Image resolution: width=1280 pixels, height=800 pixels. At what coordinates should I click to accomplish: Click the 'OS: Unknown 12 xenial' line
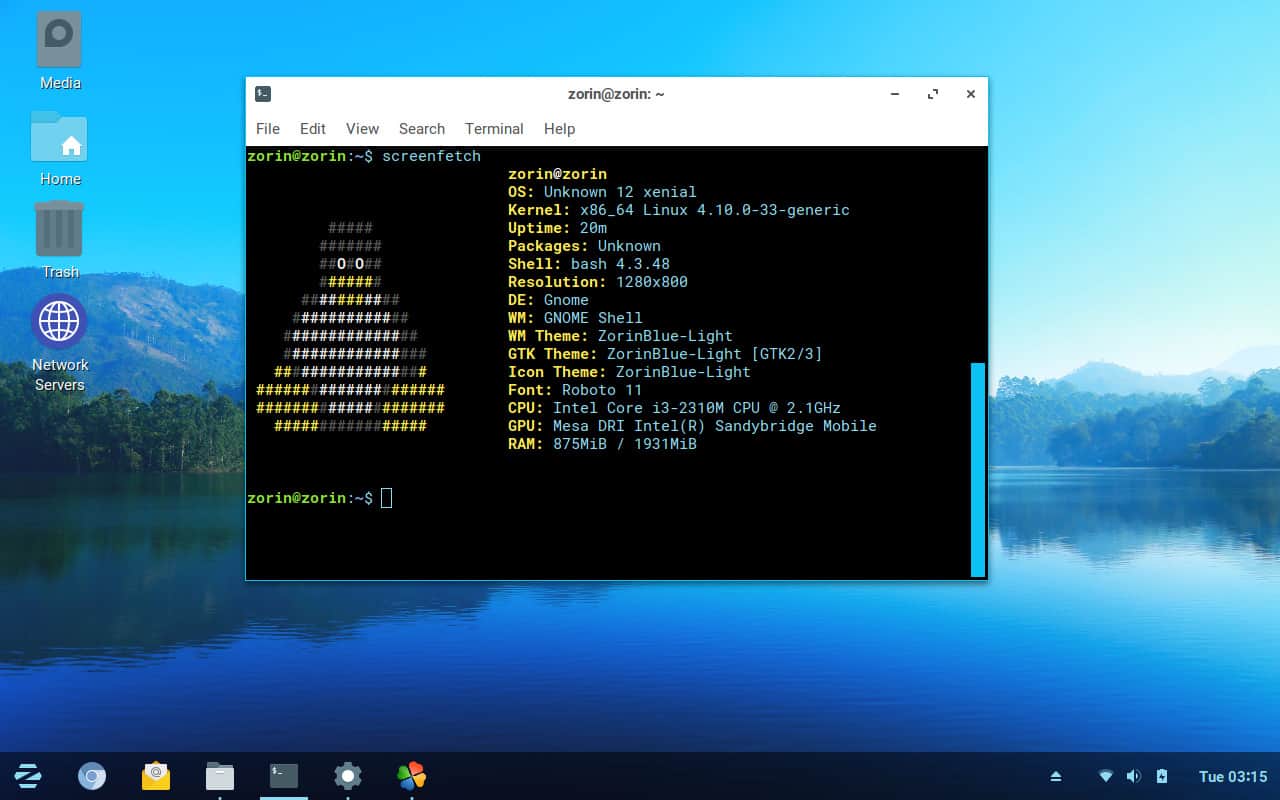[602, 192]
